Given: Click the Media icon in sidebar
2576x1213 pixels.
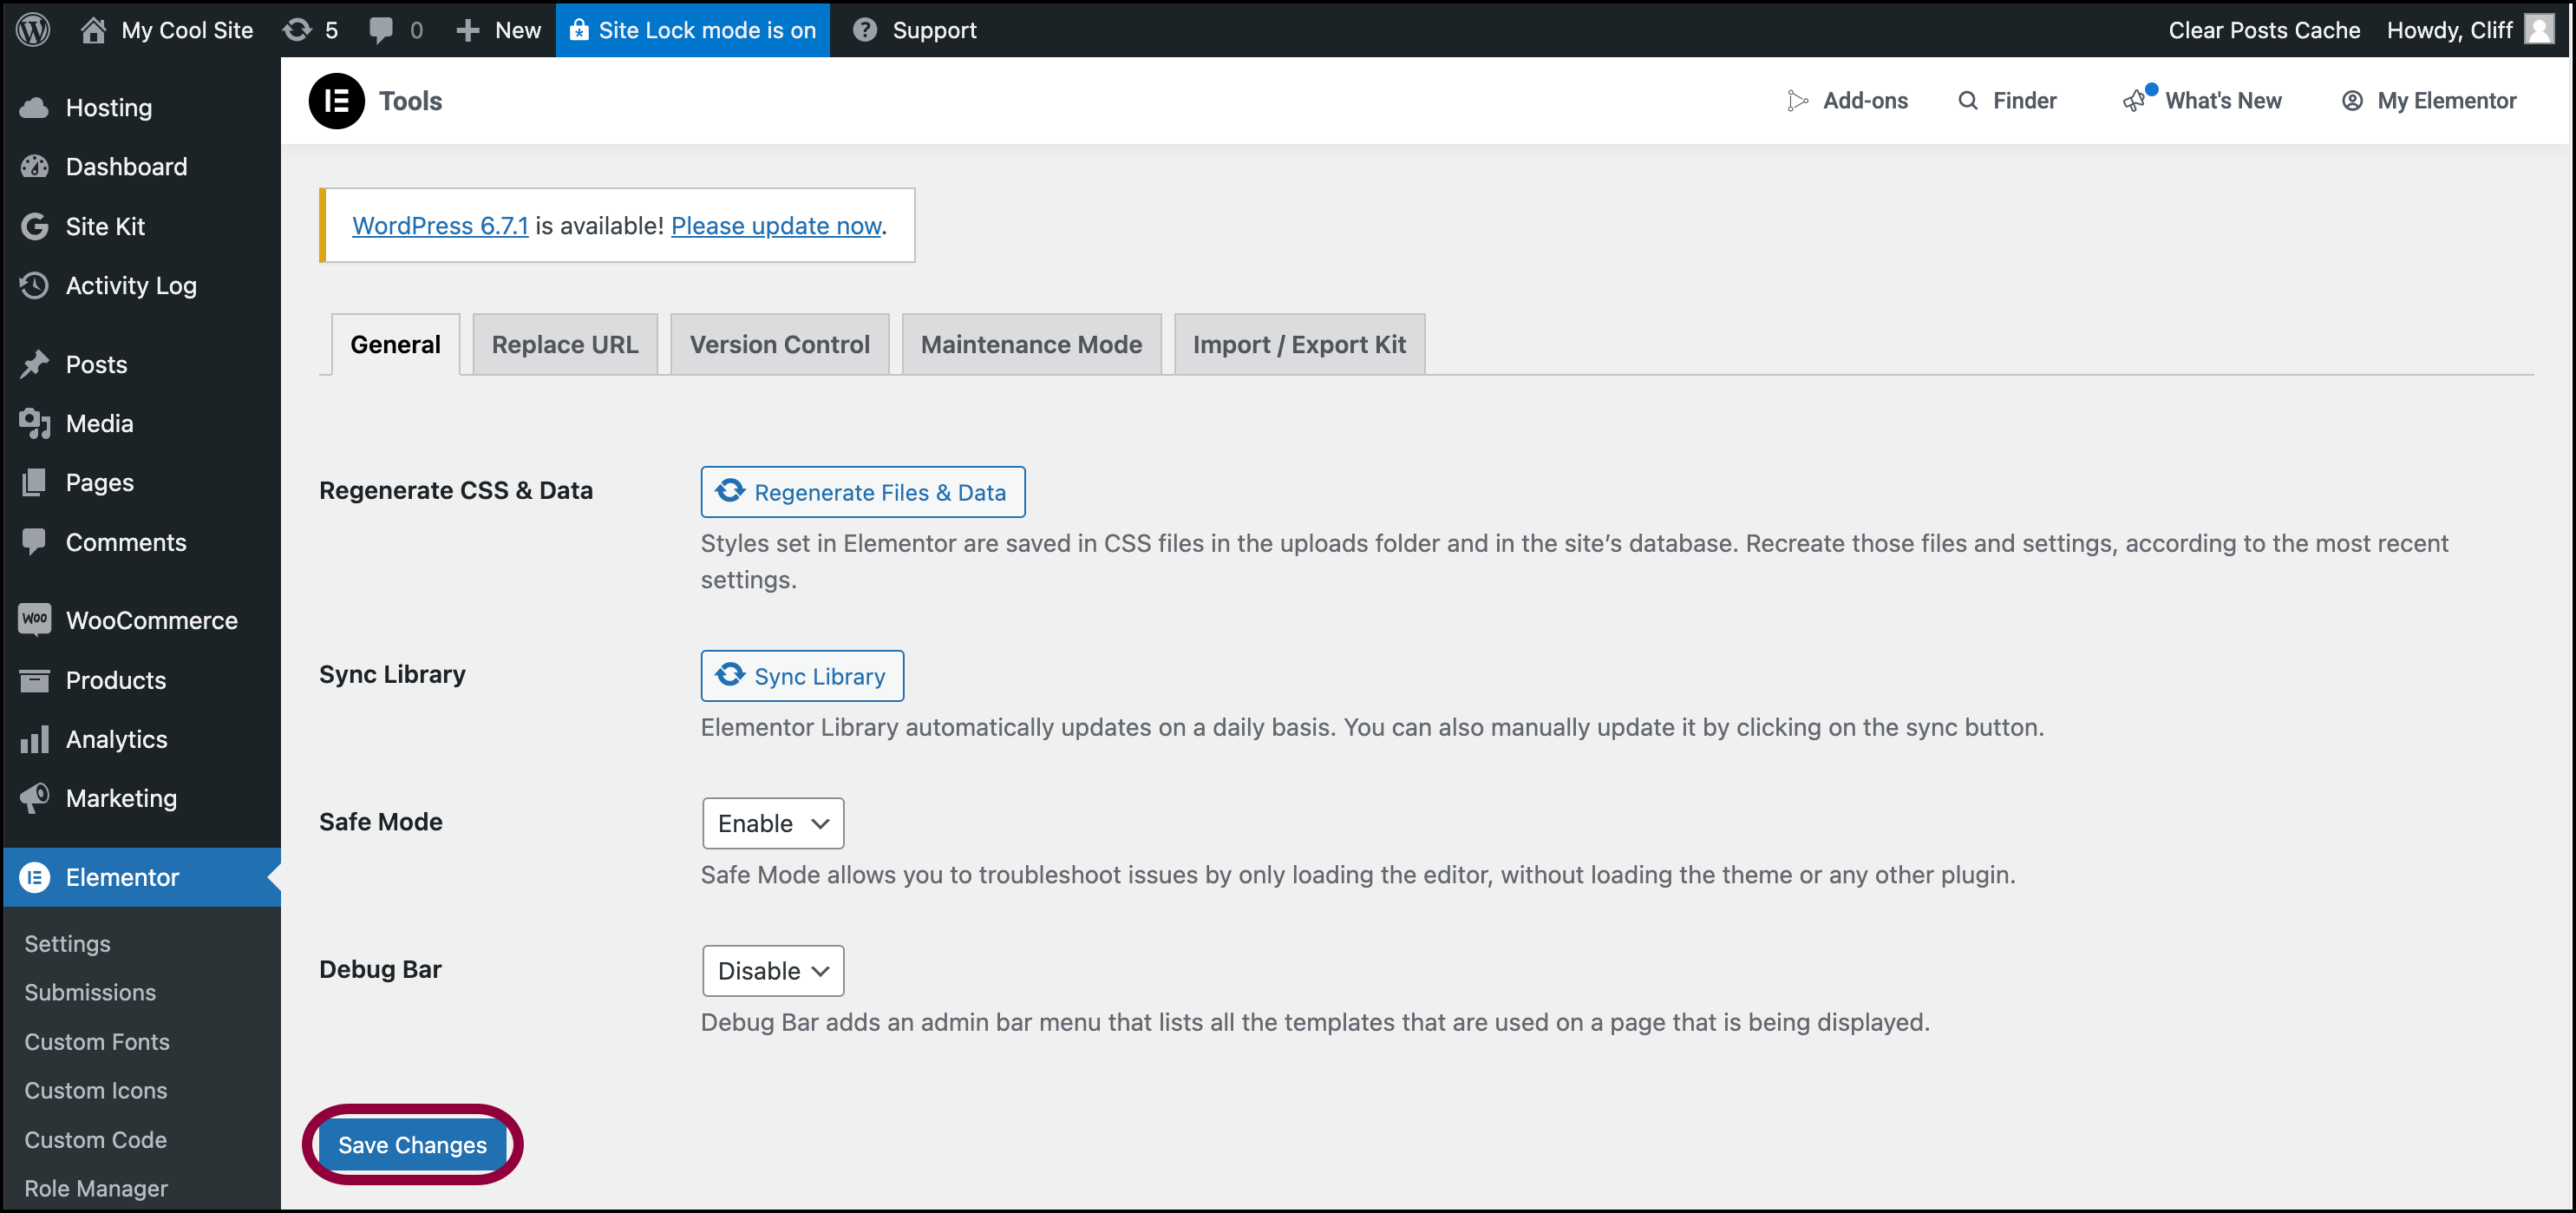Looking at the screenshot, I should click(x=35, y=424).
